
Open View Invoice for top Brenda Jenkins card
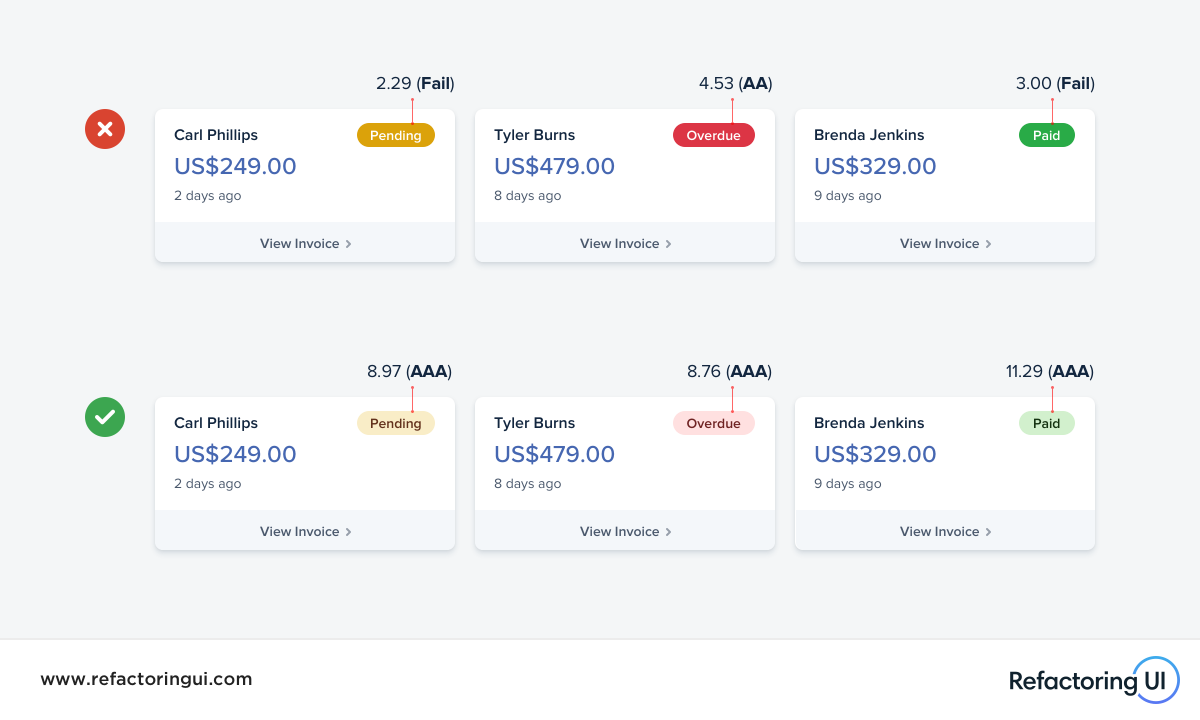click(x=945, y=243)
